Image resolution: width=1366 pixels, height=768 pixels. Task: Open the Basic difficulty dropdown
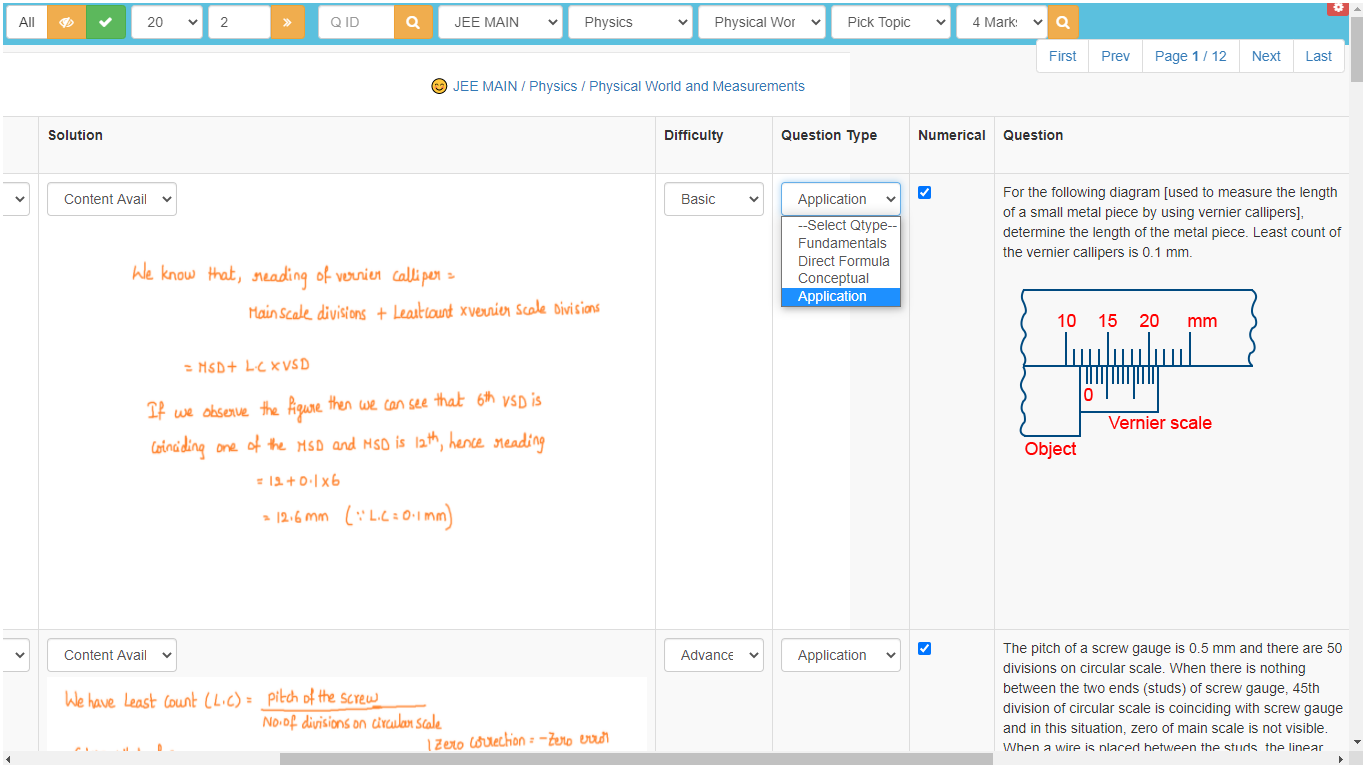click(714, 199)
